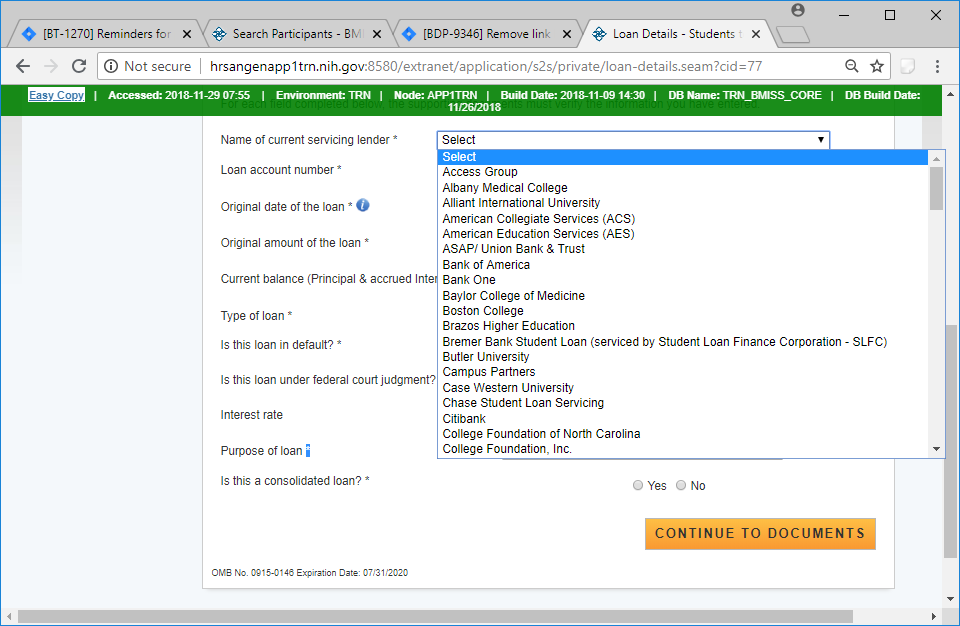Pick Citibank in the lender list
This screenshot has height=626, width=960.
(x=464, y=418)
